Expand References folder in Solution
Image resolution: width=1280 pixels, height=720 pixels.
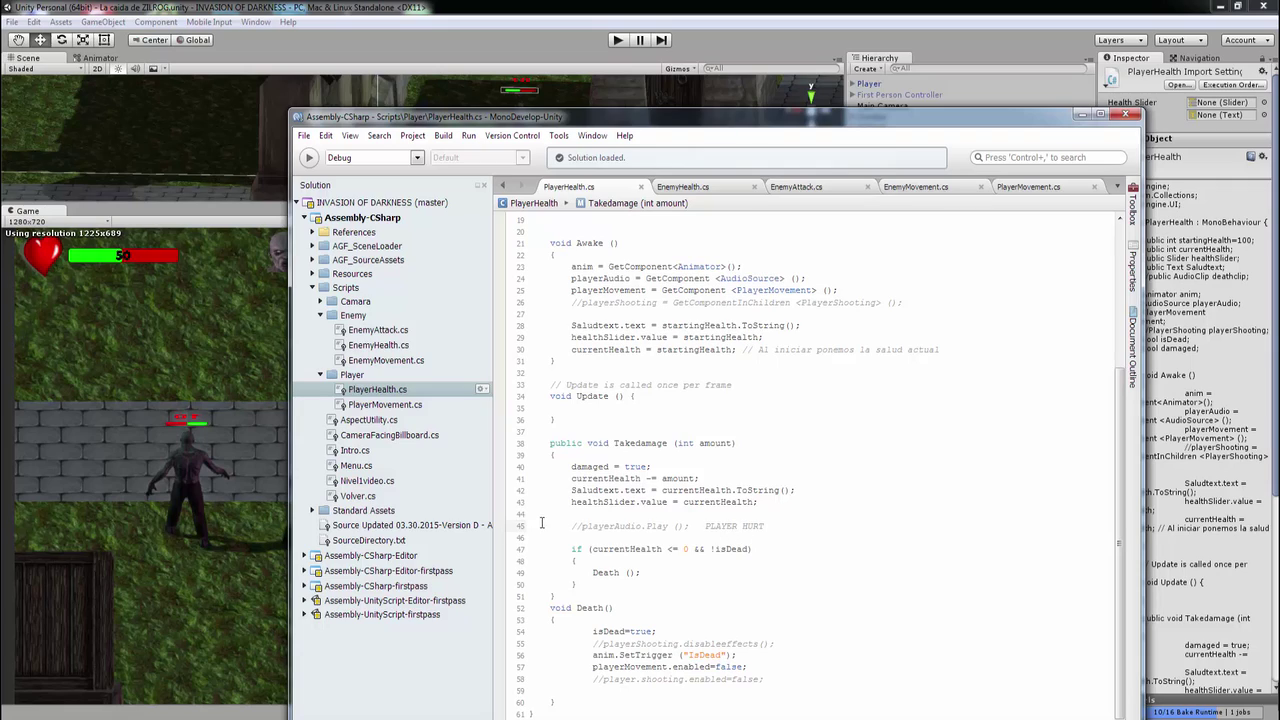(312, 232)
